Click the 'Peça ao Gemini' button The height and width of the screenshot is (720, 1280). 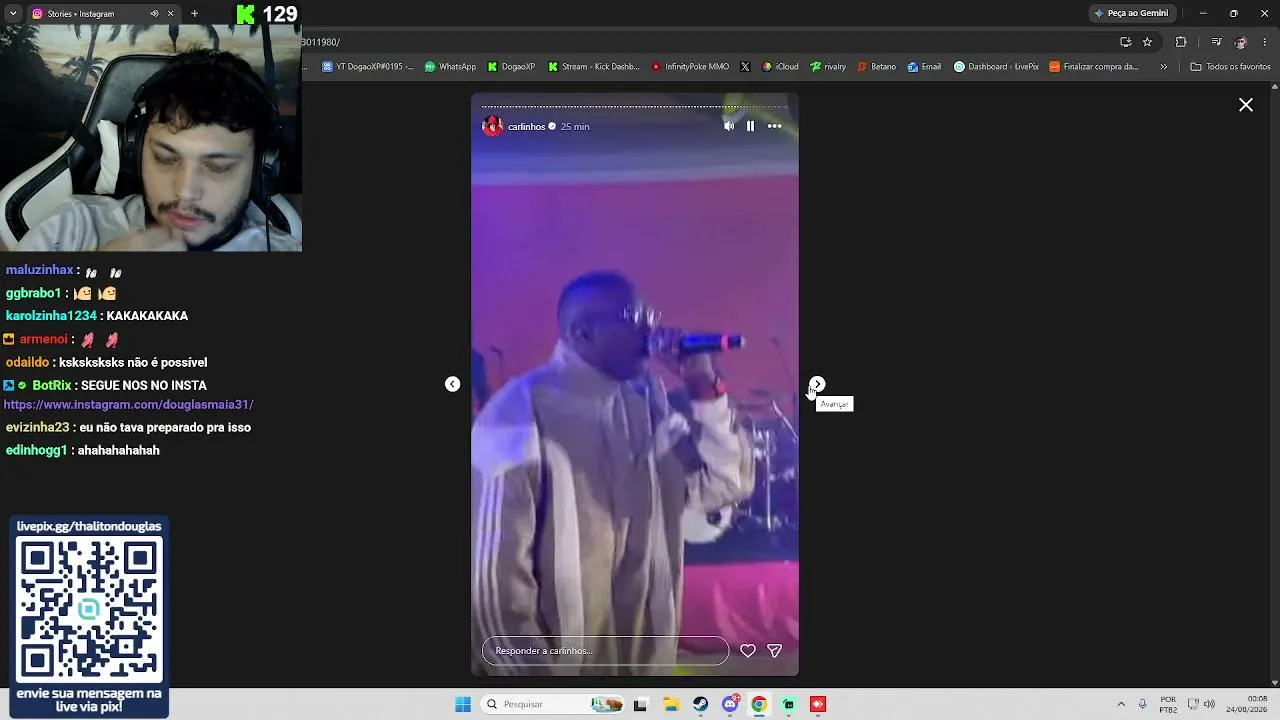point(1131,13)
